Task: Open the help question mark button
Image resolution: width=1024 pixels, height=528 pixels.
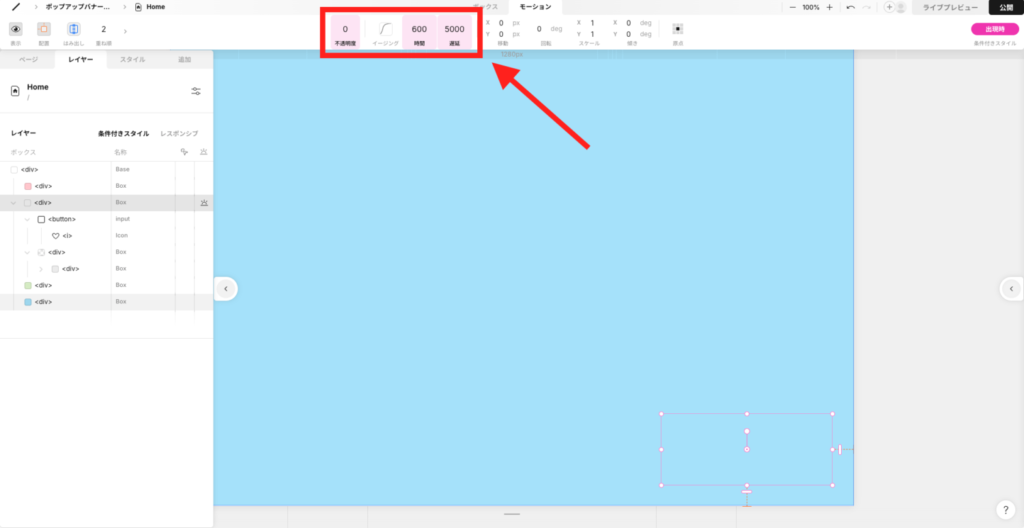Action: (x=1006, y=510)
